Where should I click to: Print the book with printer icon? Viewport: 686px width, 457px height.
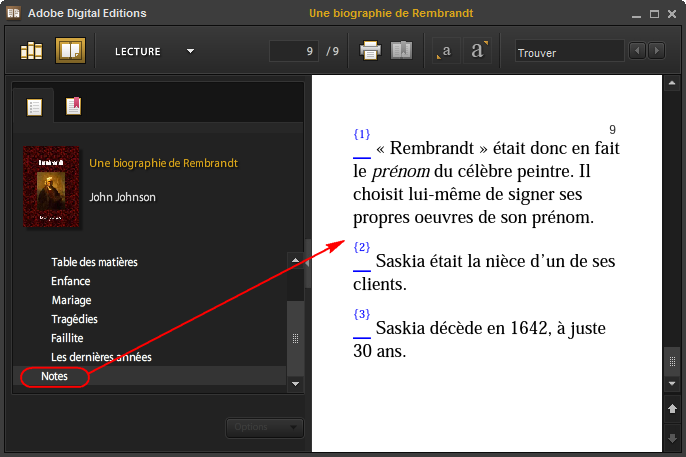click(370, 51)
